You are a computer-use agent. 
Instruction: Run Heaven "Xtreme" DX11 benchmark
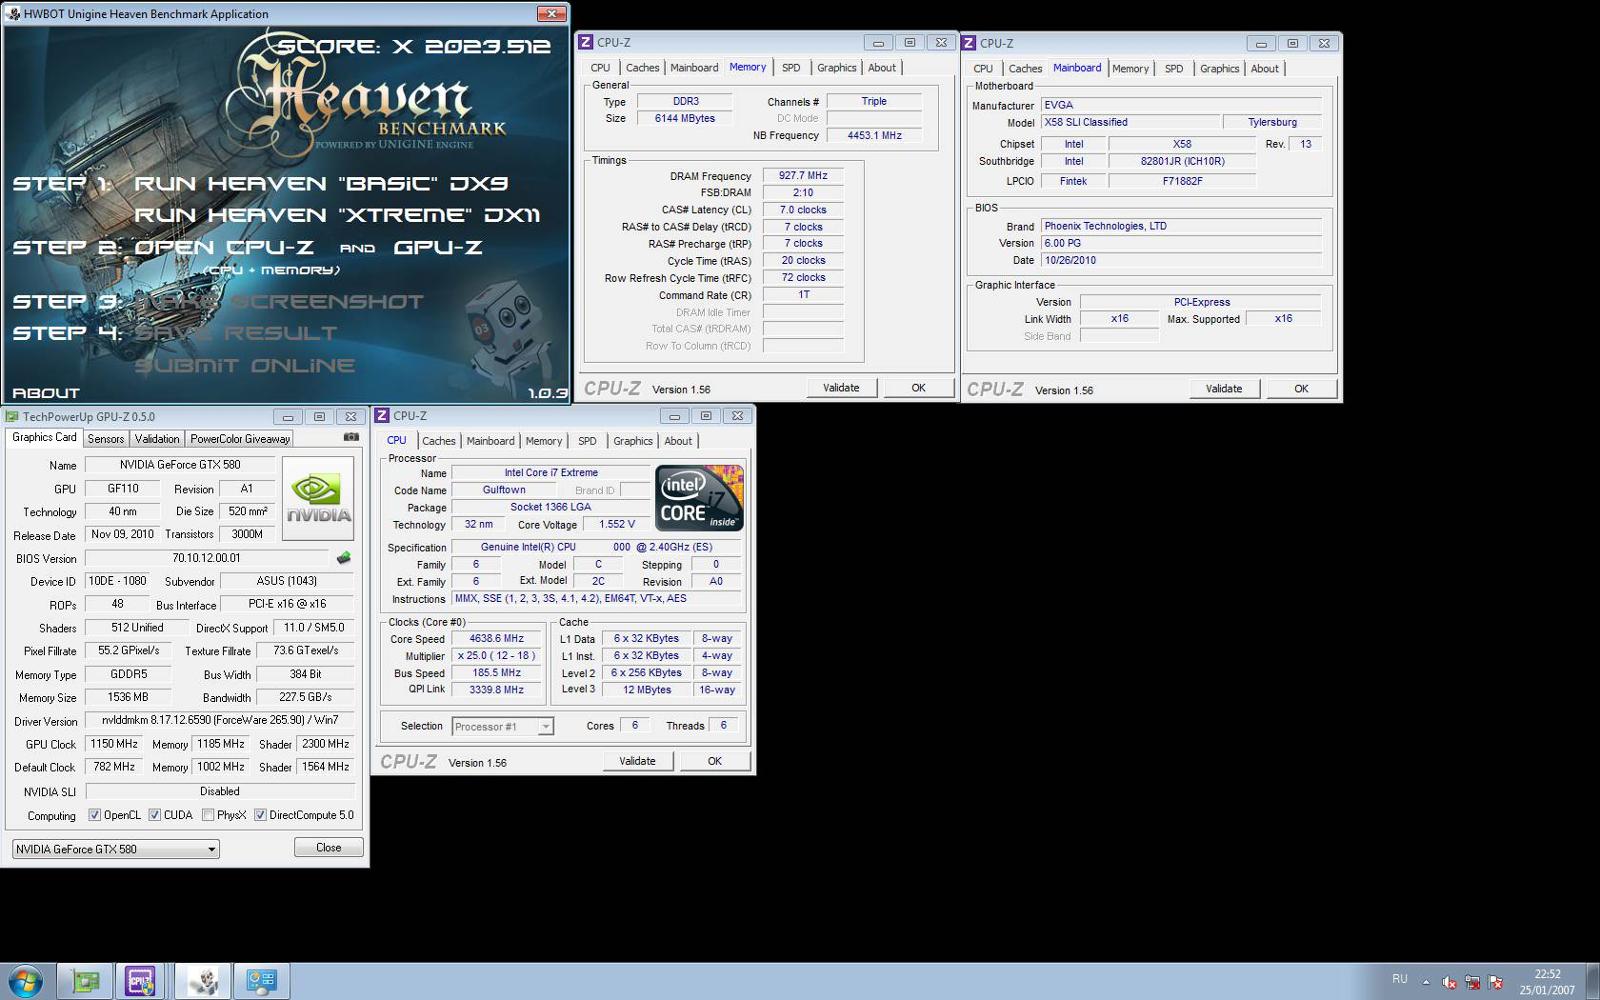pyautogui.click(x=337, y=215)
